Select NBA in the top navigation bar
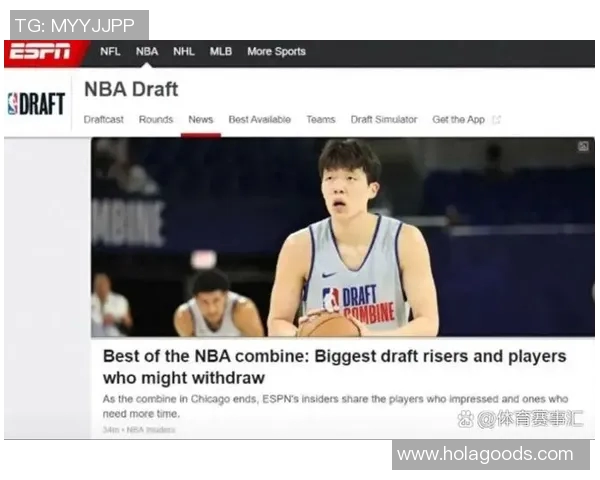 pos(147,52)
